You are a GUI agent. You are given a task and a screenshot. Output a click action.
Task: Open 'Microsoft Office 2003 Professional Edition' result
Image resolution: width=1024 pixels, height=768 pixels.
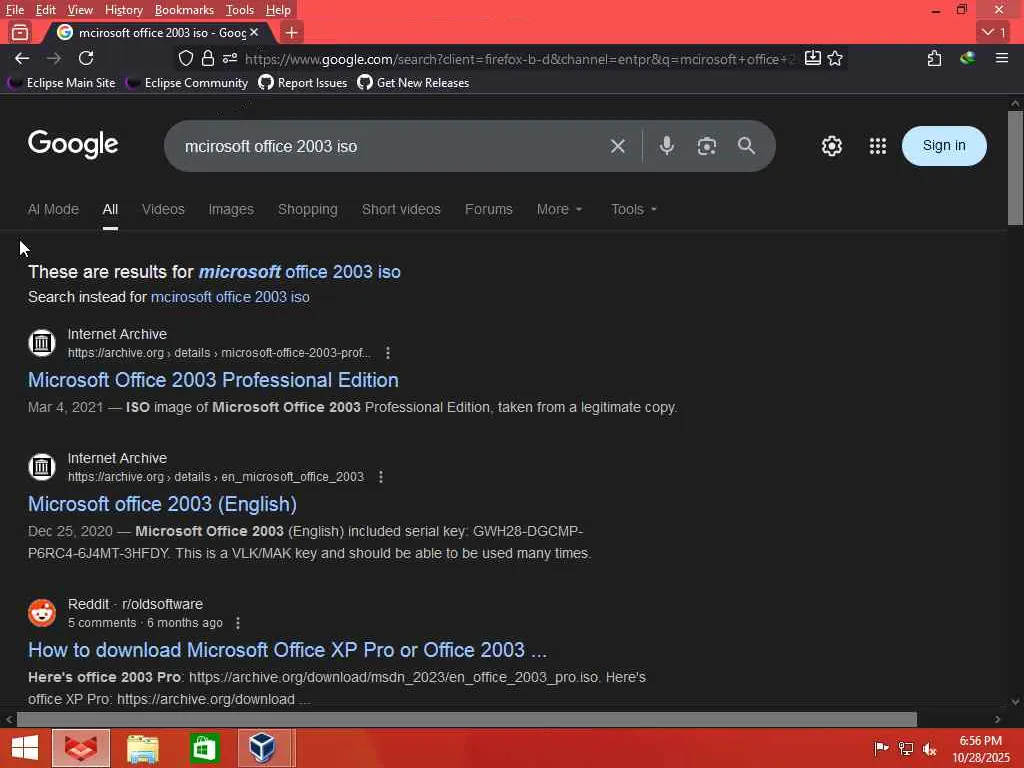click(x=213, y=380)
